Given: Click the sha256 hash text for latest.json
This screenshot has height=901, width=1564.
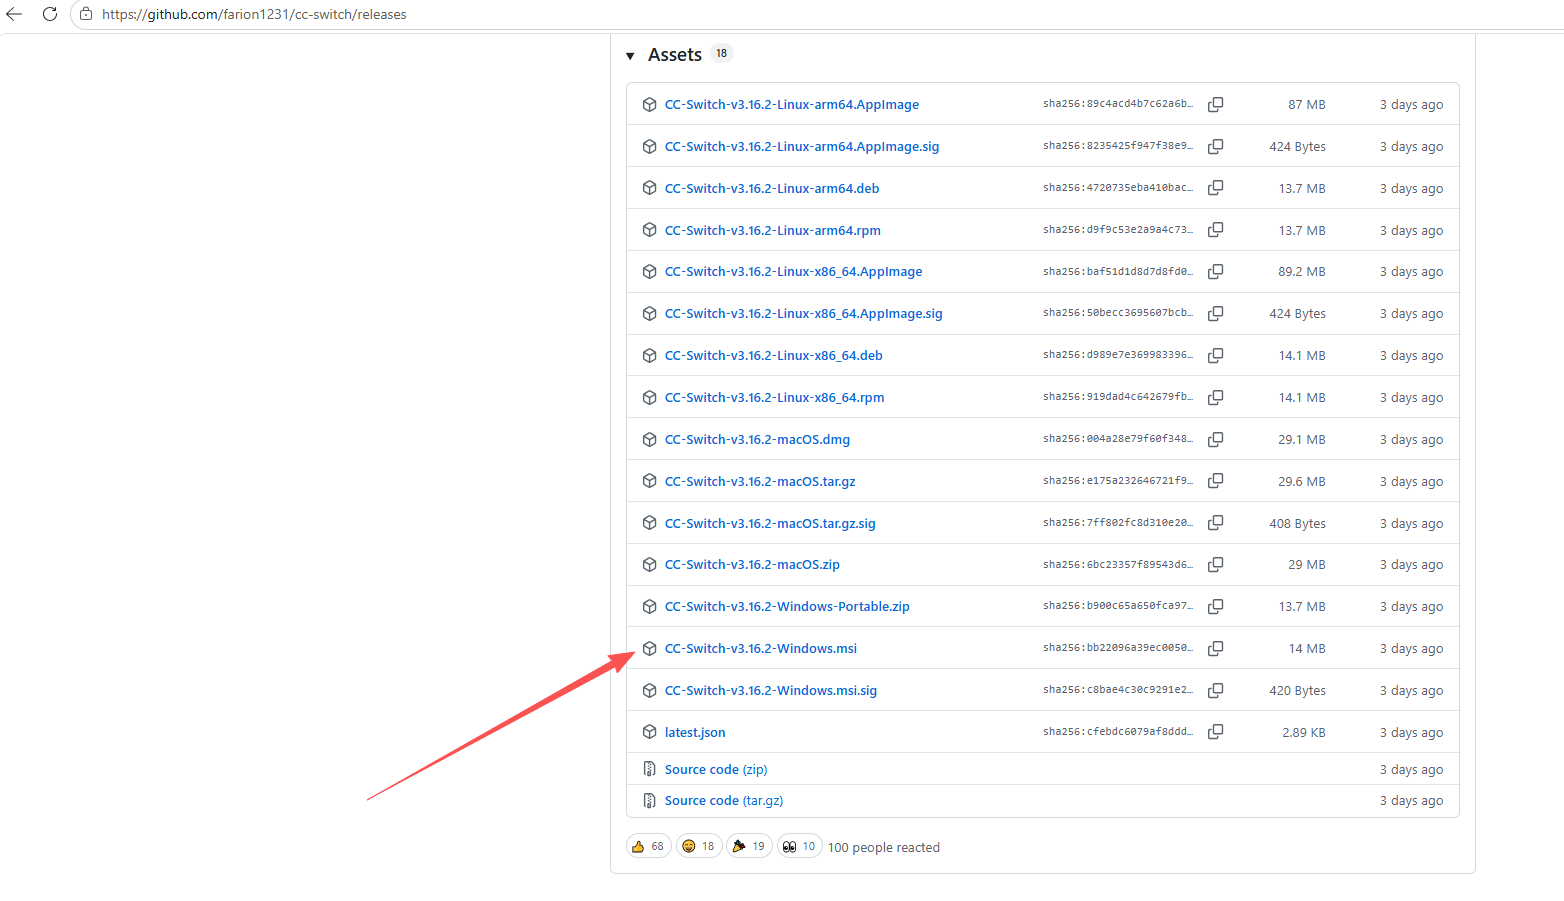Looking at the screenshot, I should 1118,732.
